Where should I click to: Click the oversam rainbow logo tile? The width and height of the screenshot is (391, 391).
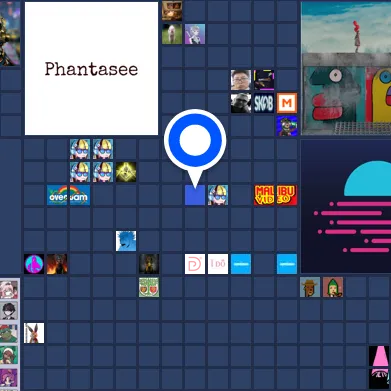(68, 195)
